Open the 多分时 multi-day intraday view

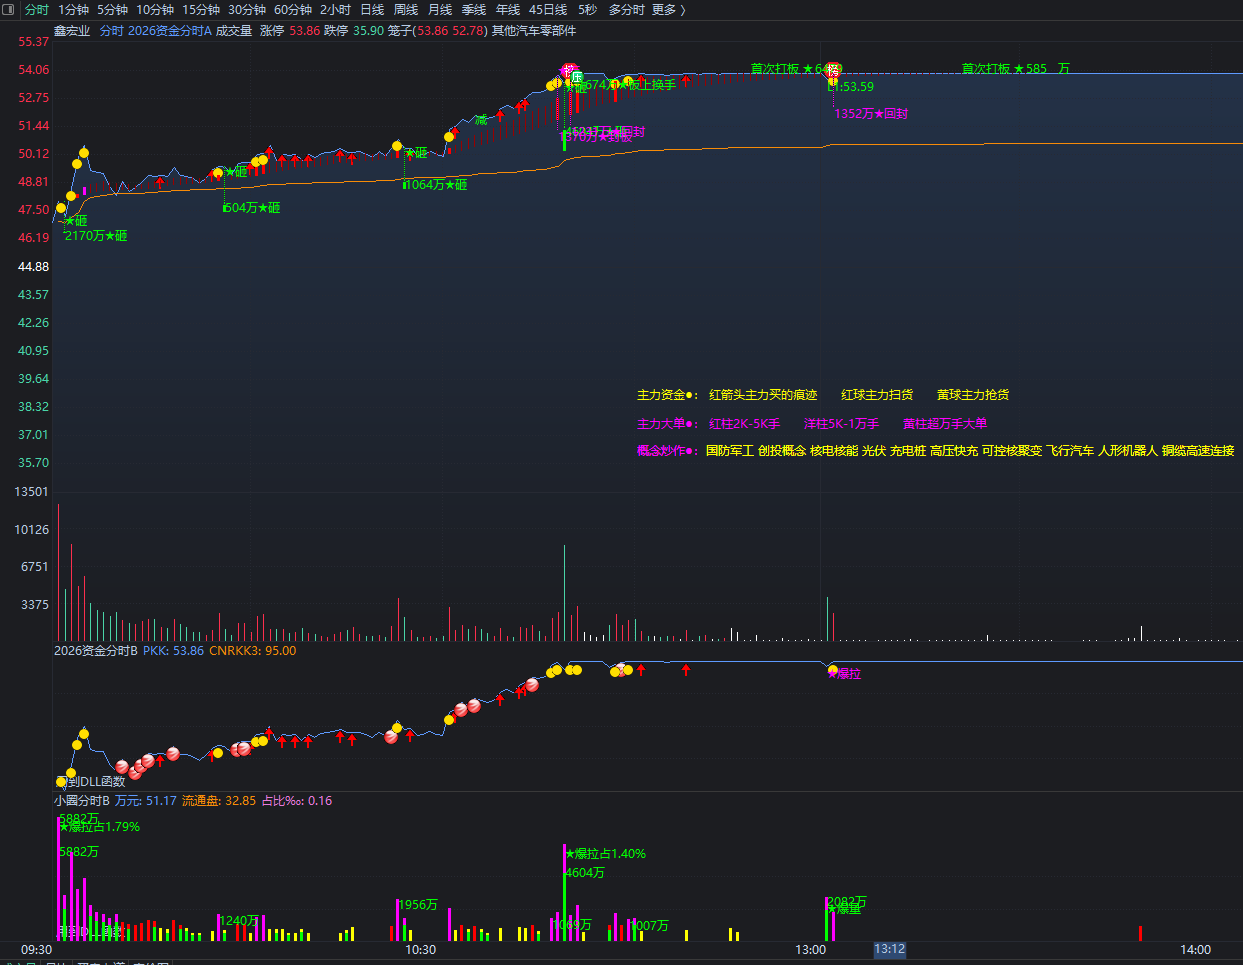[x=627, y=10]
